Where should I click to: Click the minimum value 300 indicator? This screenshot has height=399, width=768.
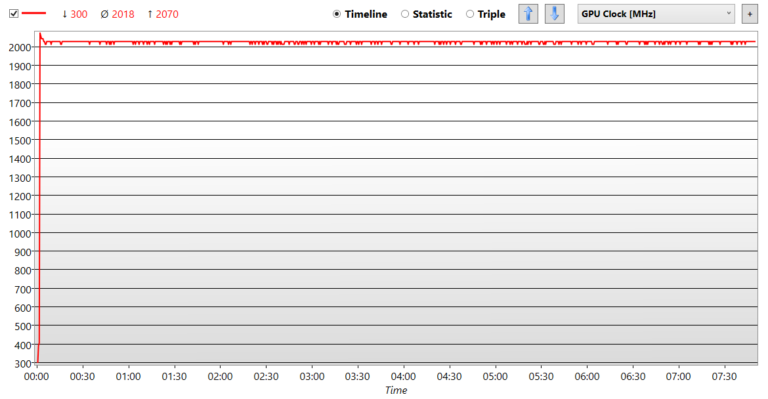coord(74,14)
